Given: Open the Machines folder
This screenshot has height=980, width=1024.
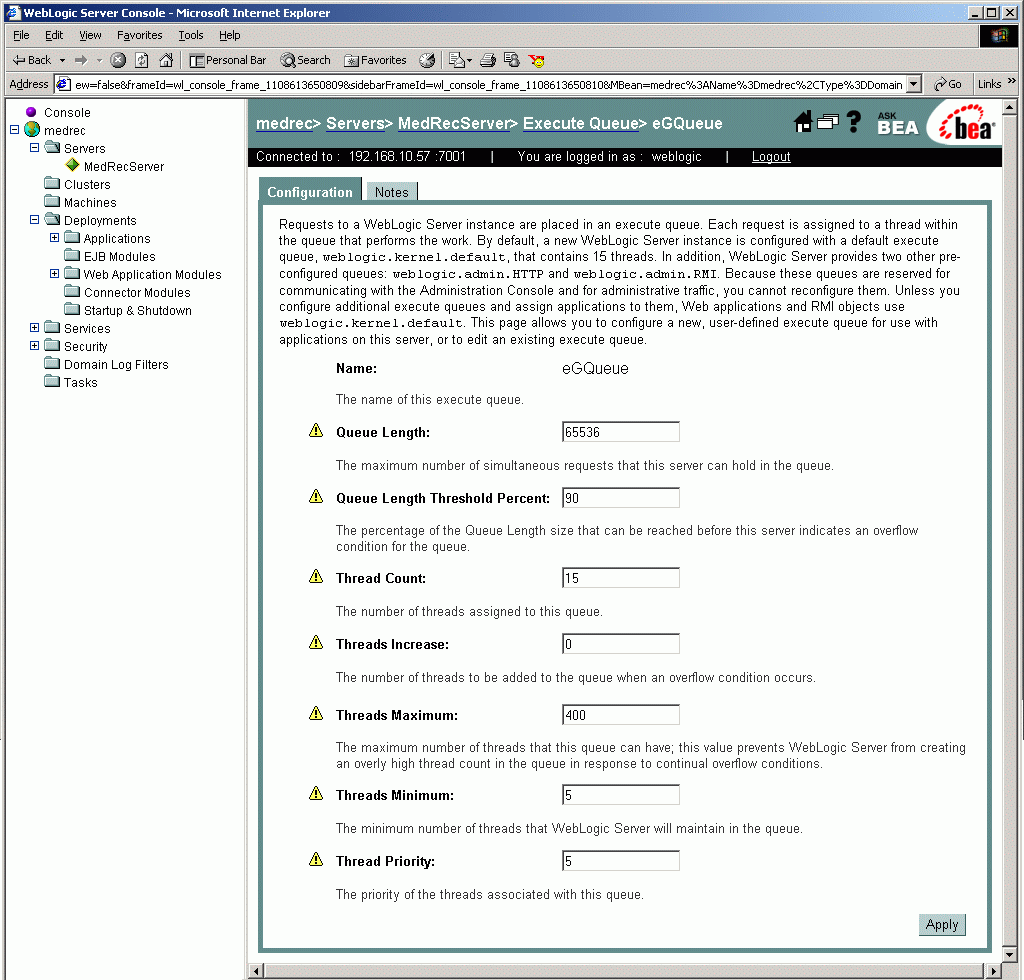Looking at the screenshot, I should 90,202.
